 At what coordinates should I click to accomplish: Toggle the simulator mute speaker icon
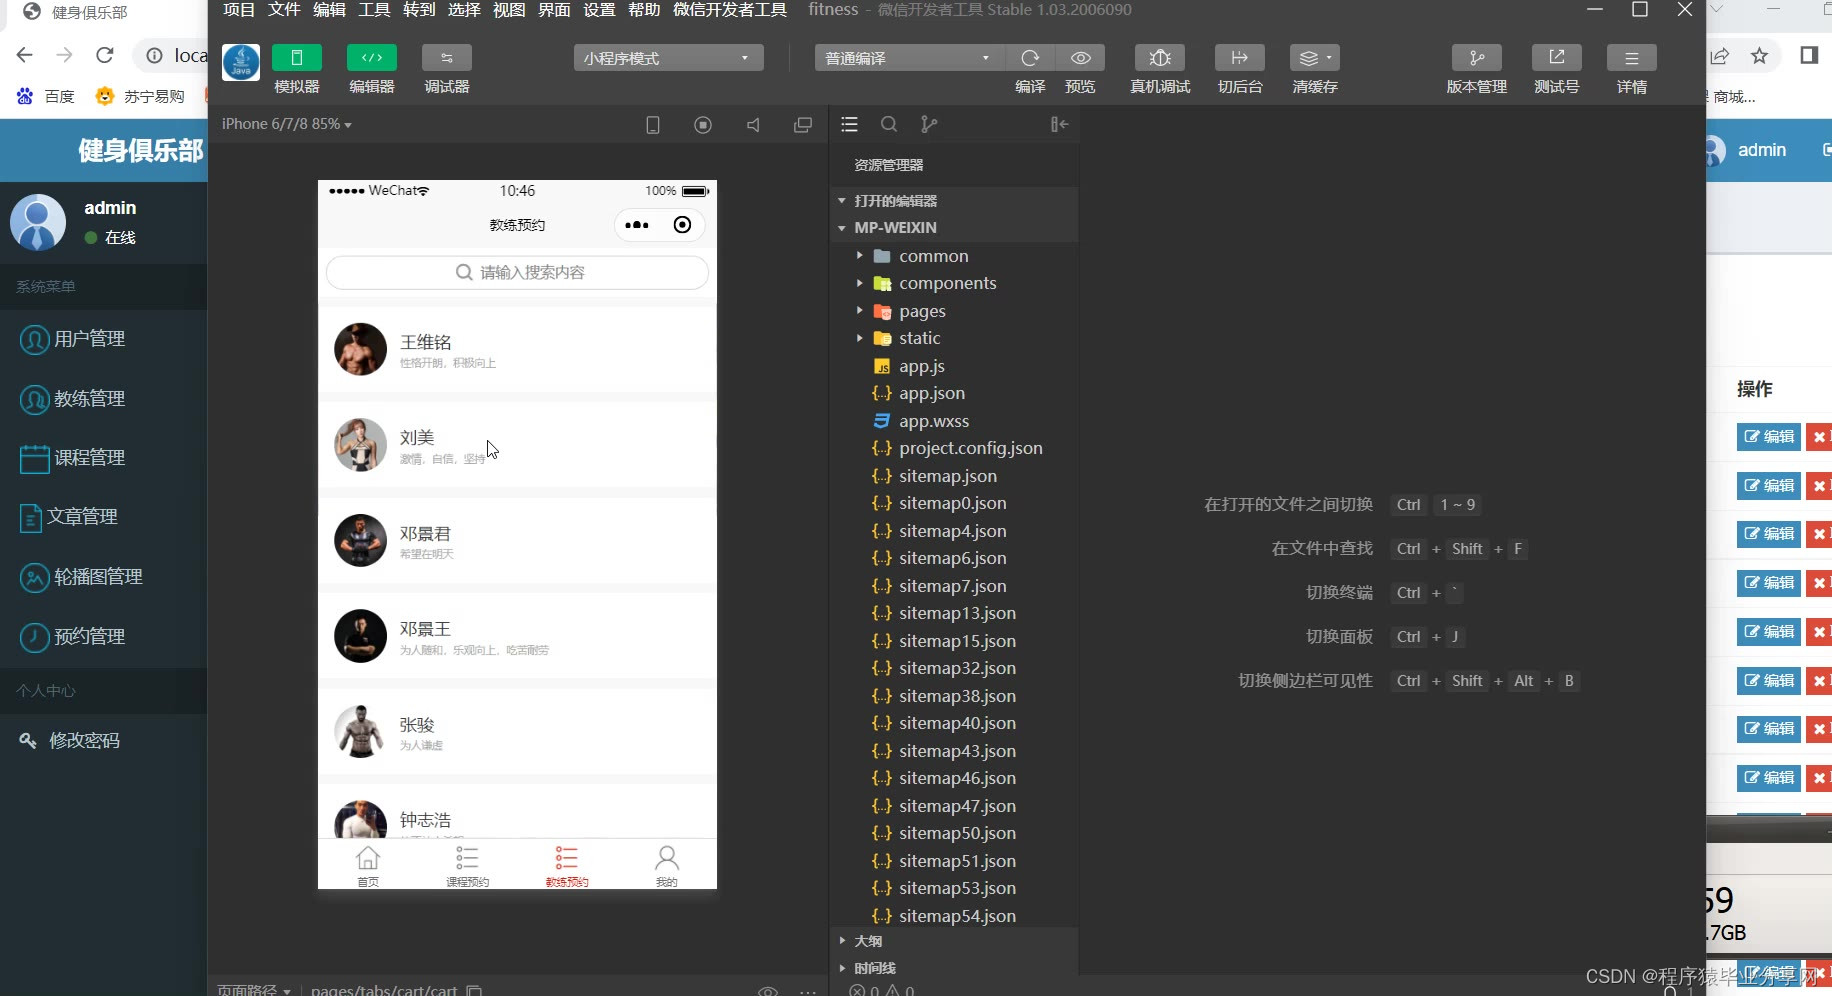click(753, 125)
